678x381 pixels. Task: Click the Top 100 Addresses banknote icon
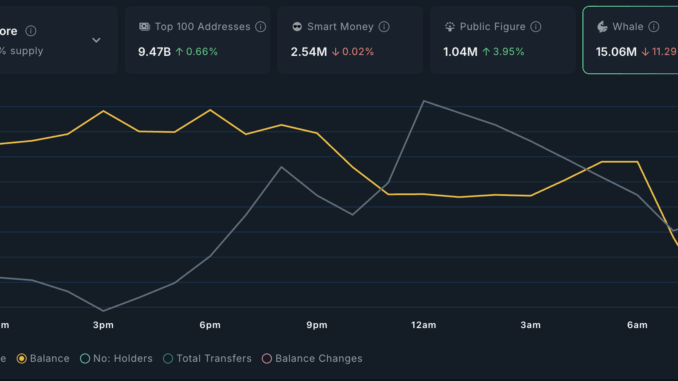(x=144, y=27)
